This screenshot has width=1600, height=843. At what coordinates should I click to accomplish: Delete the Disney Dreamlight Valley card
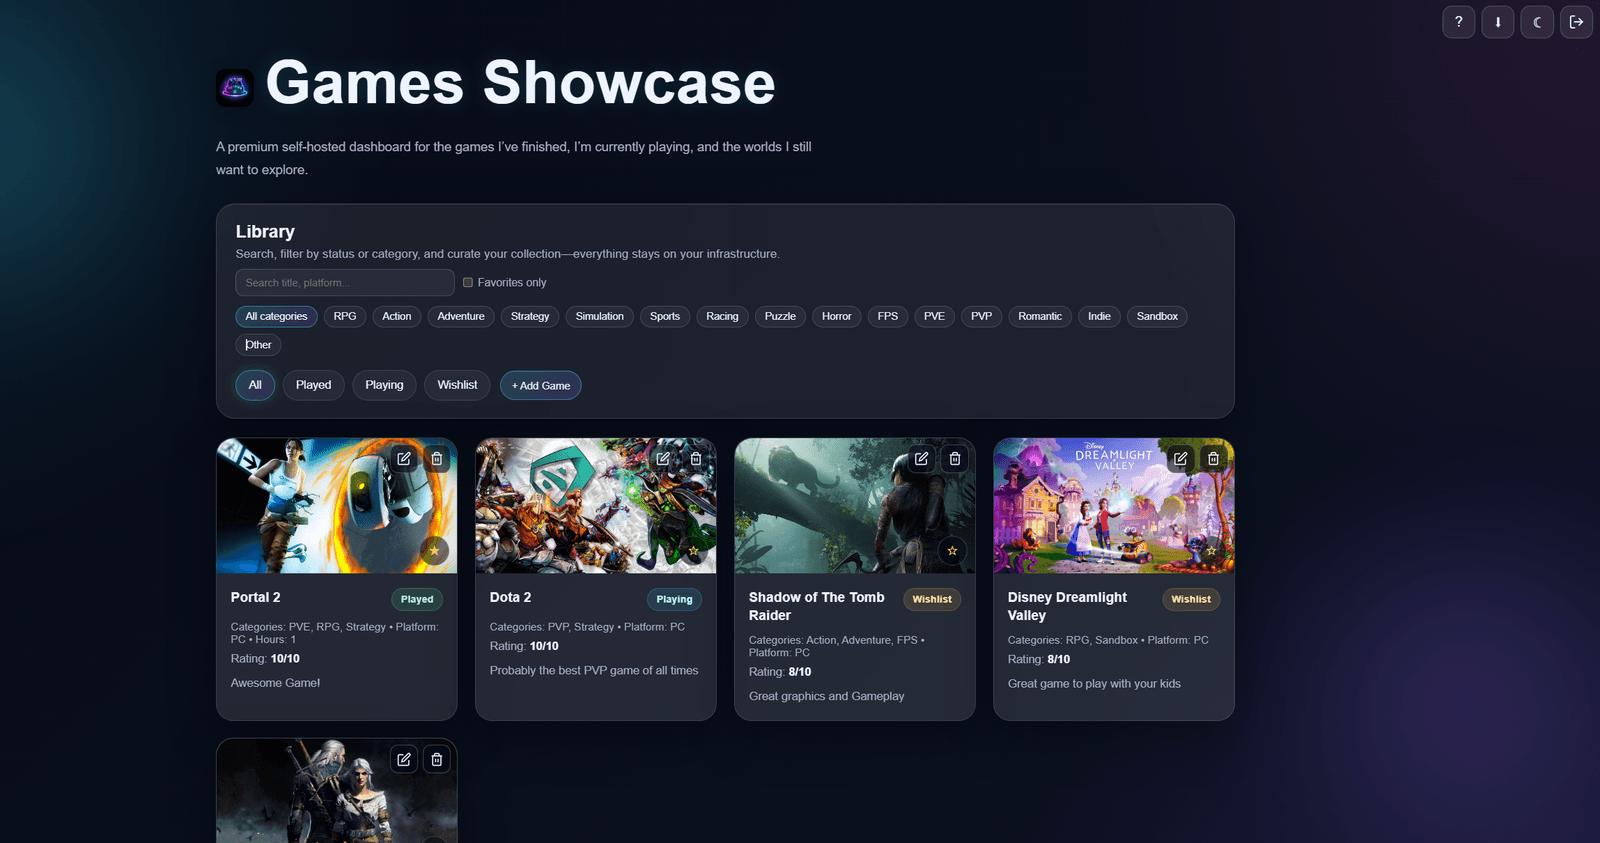click(x=1213, y=459)
